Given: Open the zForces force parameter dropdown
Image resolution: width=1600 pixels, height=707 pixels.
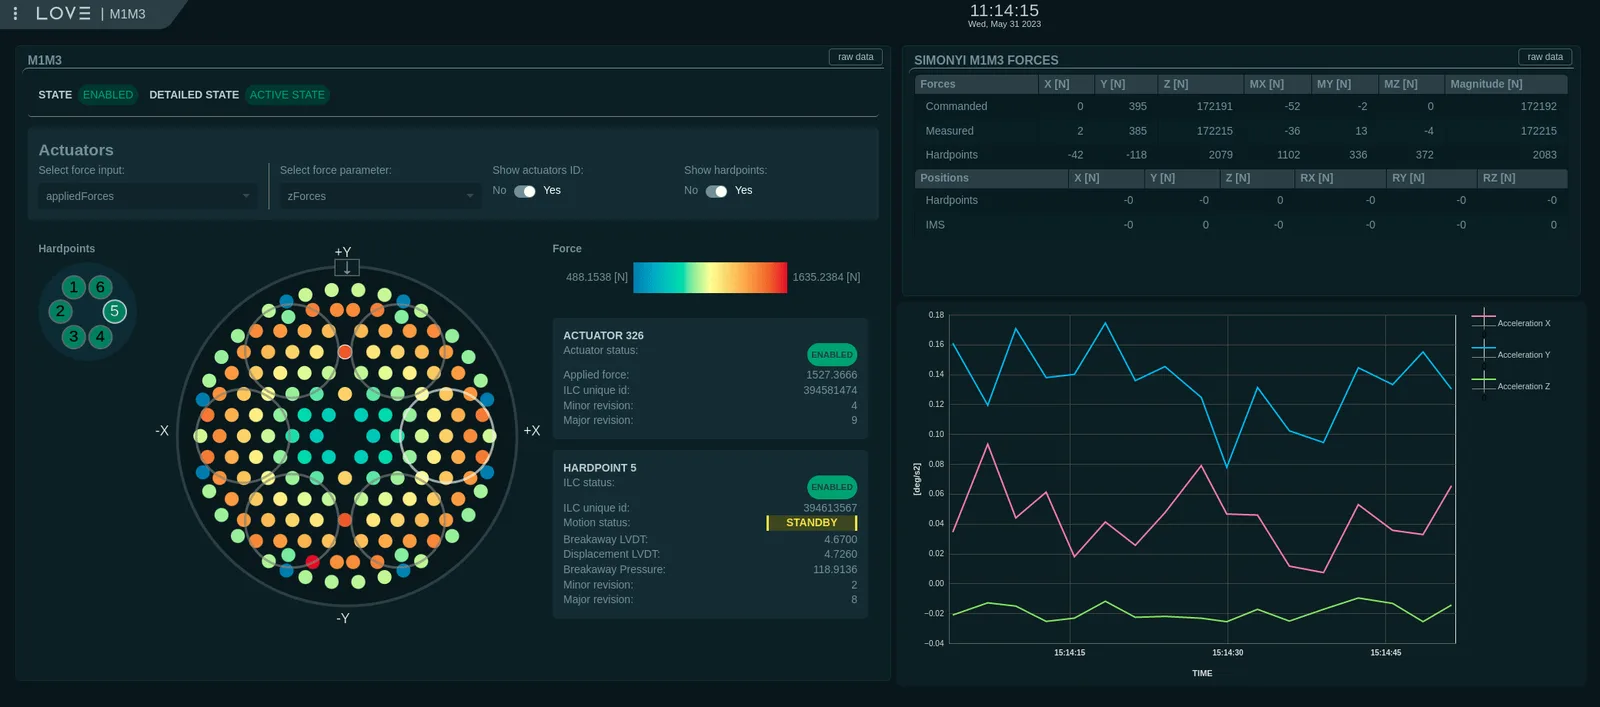Looking at the screenshot, I should pyautogui.click(x=380, y=196).
